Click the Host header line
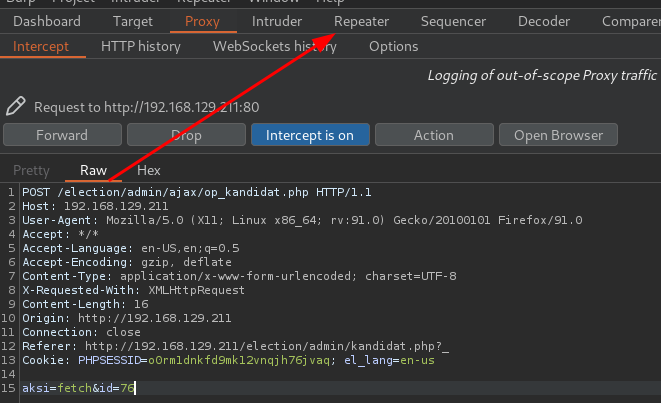This screenshot has width=661, height=403. pyautogui.click(x=95, y=206)
